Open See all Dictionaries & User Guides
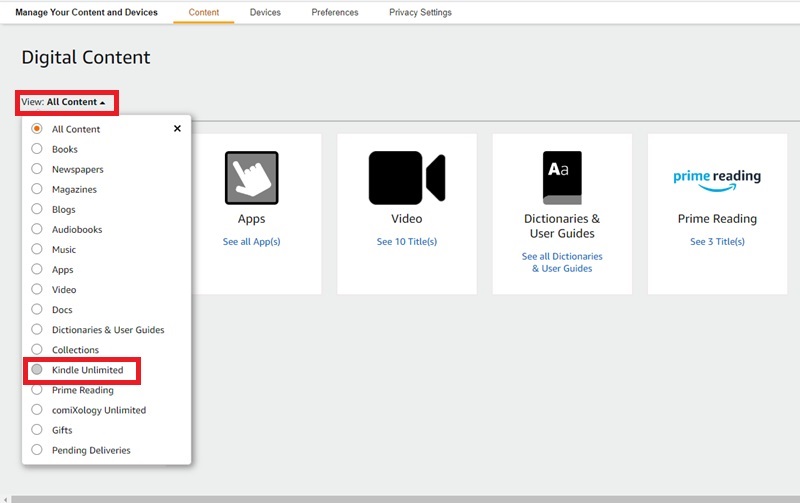Screen dimensions: 800x503 (561, 262)
